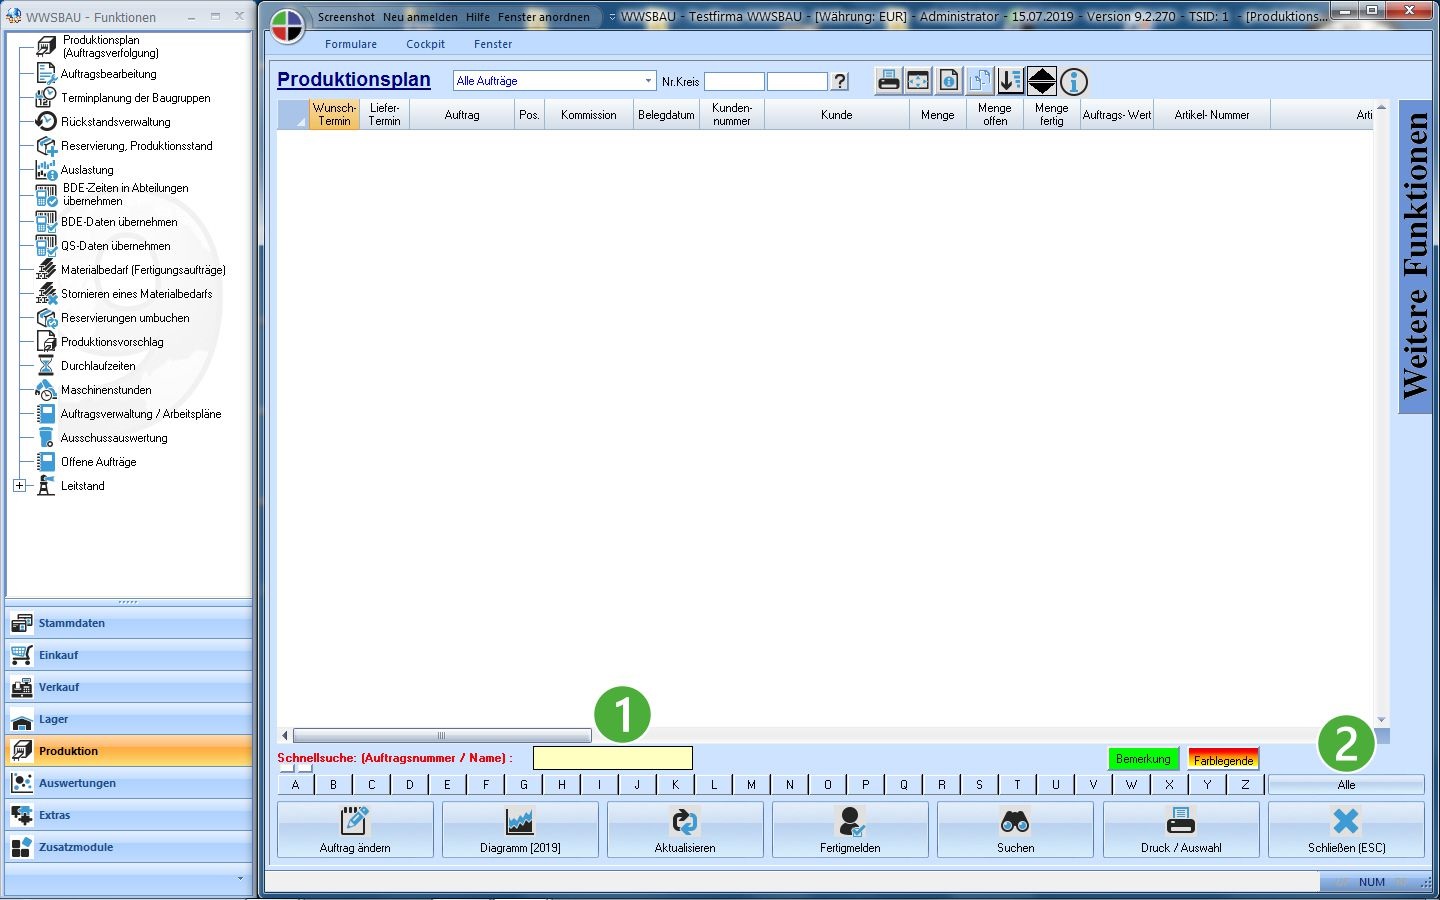Screen dimensions: 1440x900
Task: Click the Auftrag ändern button
Action: (x=355, y=829)
